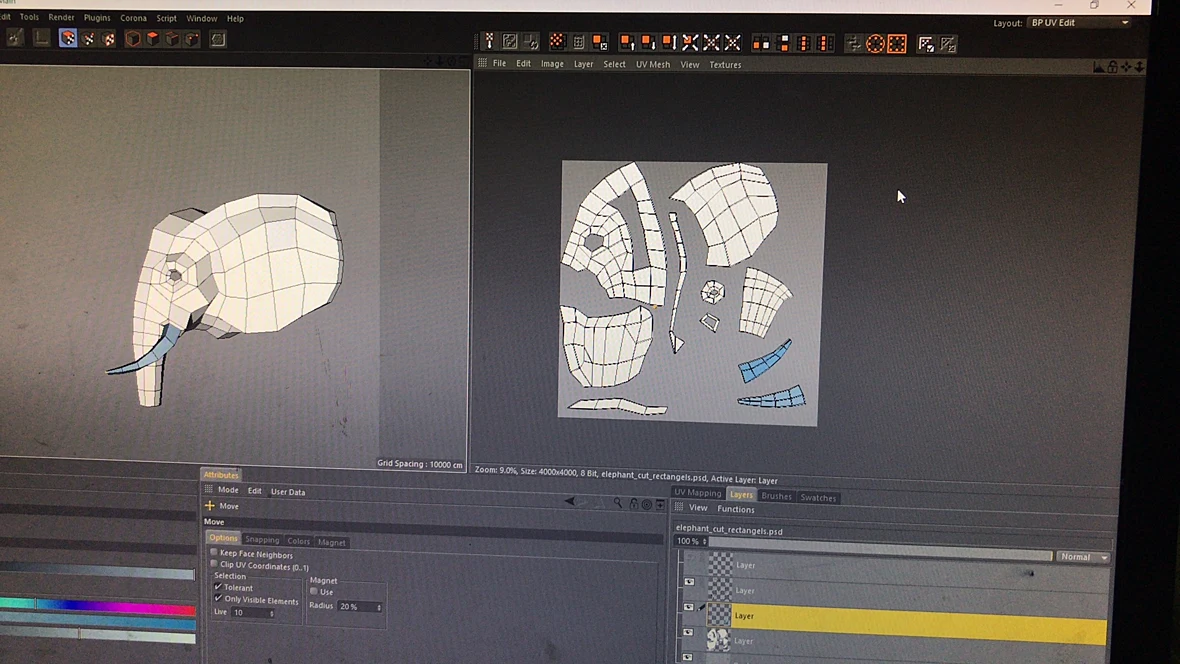The width and height of the screenshot is (1180, 664).
Task: Click the orange dotted grid UV icon
Action: 557,41
